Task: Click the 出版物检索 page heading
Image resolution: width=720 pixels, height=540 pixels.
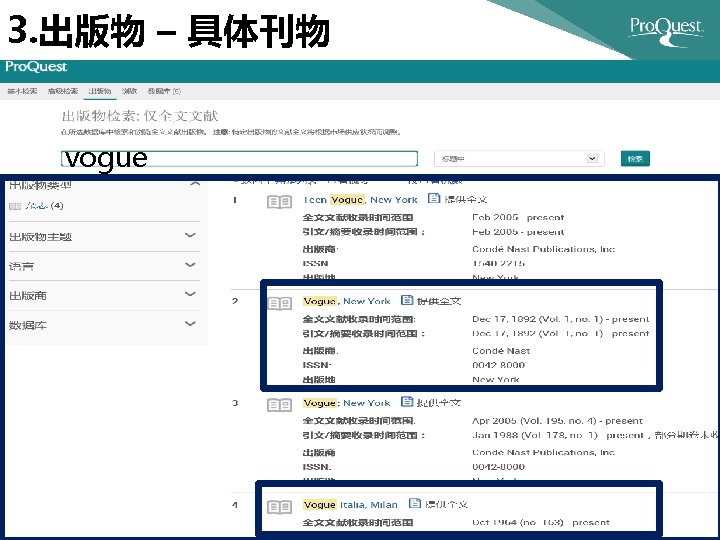Action: tap(140, 116)
